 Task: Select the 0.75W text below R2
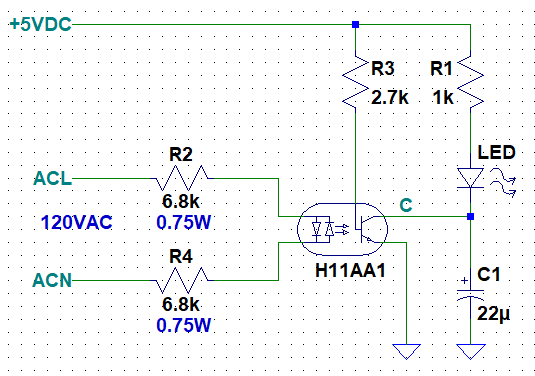point(184,223)
